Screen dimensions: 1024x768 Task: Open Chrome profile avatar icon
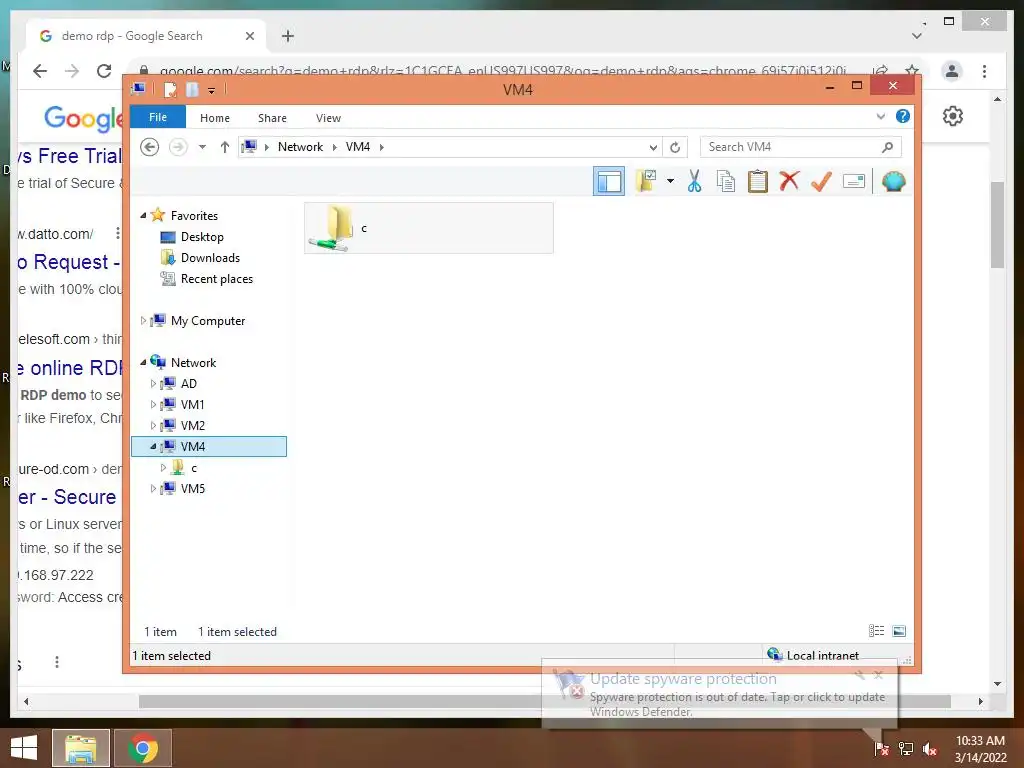click(952, 71)
